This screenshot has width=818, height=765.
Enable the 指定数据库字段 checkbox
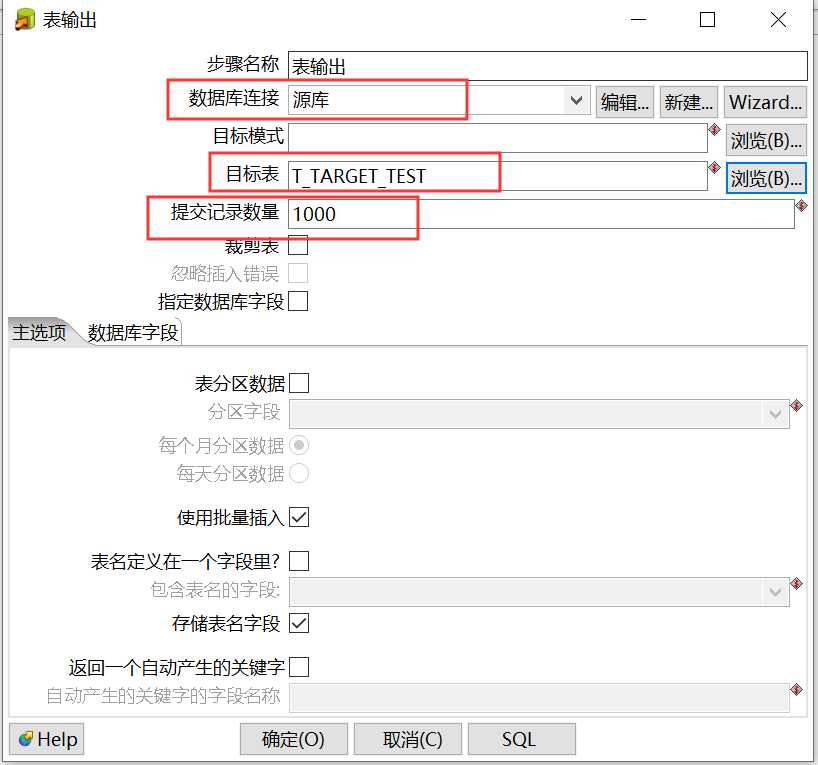pyautogui.click(x=298, y=301)
